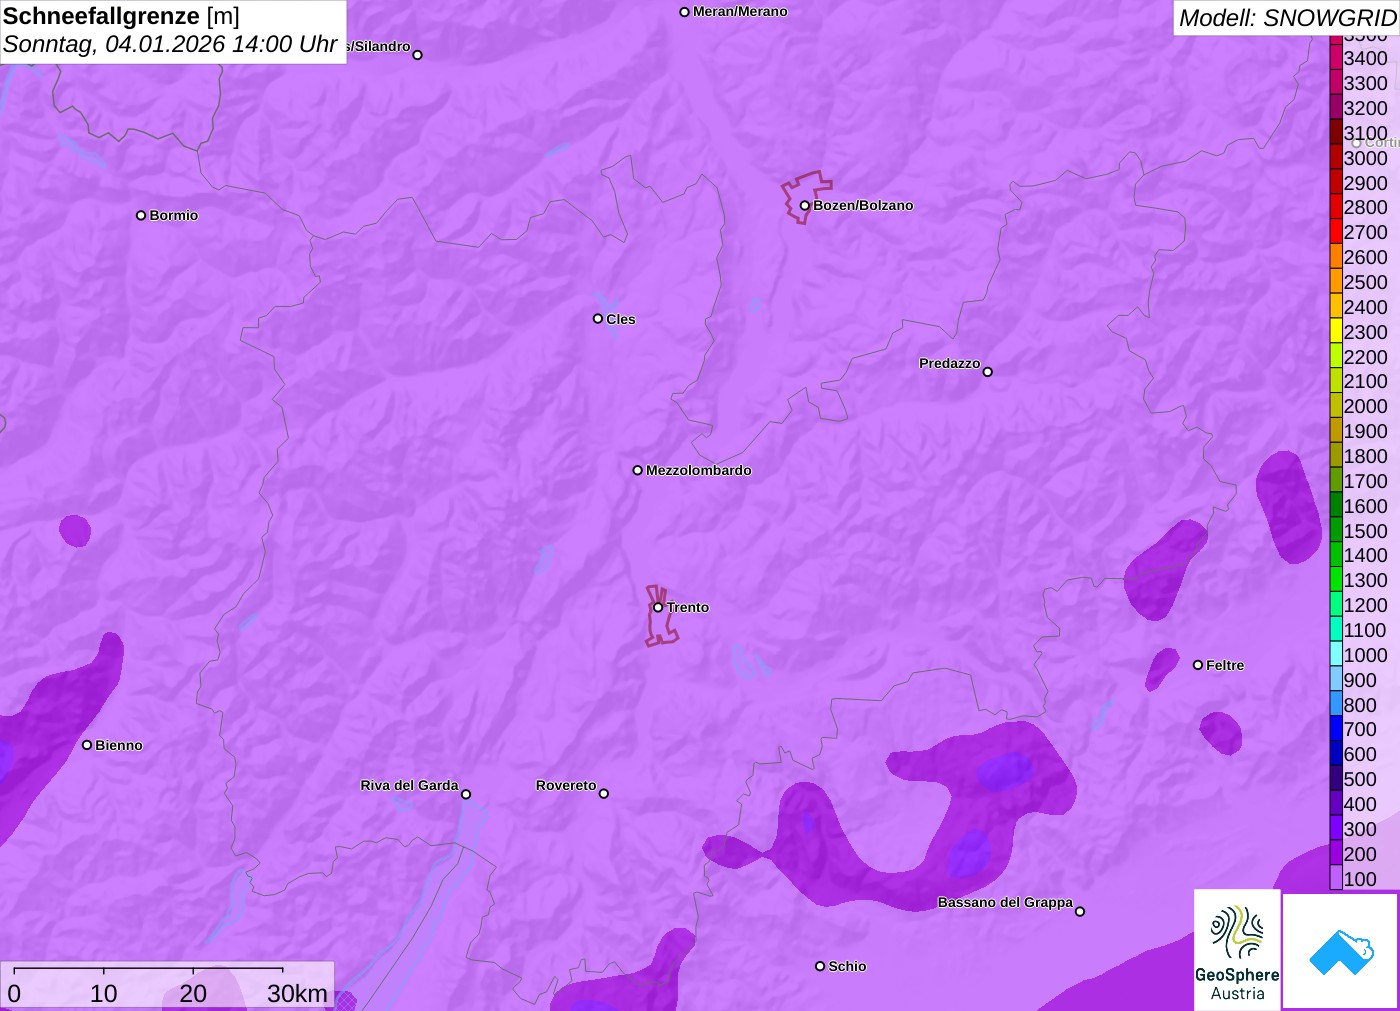Click the 3400 legend value
This screenshot has height=1011, width=1400.
pos(1365,58)
